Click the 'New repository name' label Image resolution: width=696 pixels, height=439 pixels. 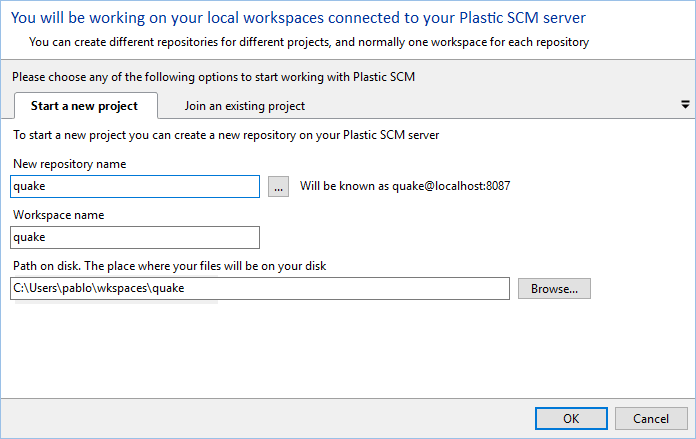(70, 164)
